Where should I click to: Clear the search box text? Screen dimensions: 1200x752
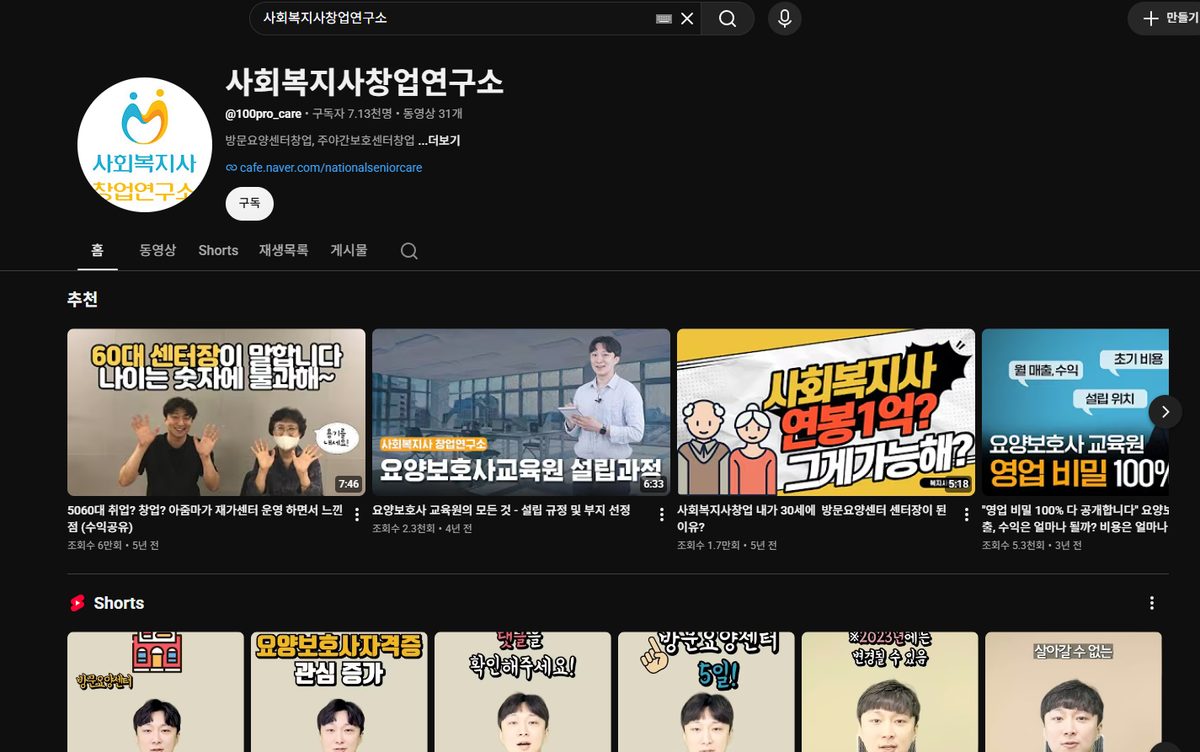pyautogui.click(x=687, y=18)
